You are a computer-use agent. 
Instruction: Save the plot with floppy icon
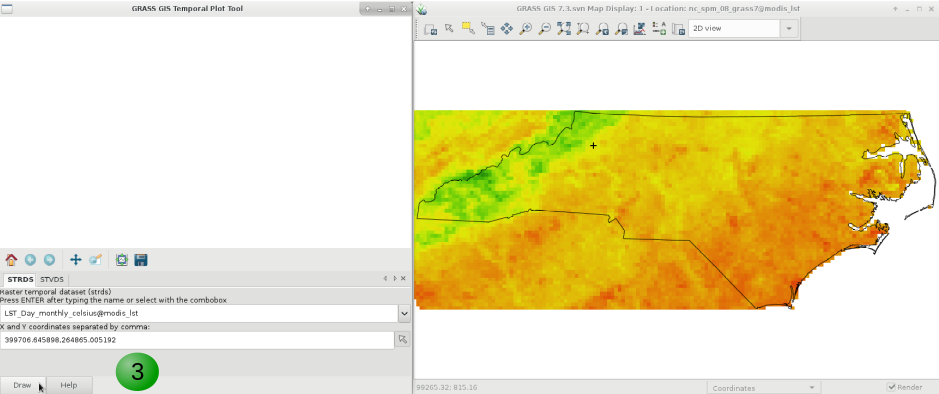tap(141, 260)
